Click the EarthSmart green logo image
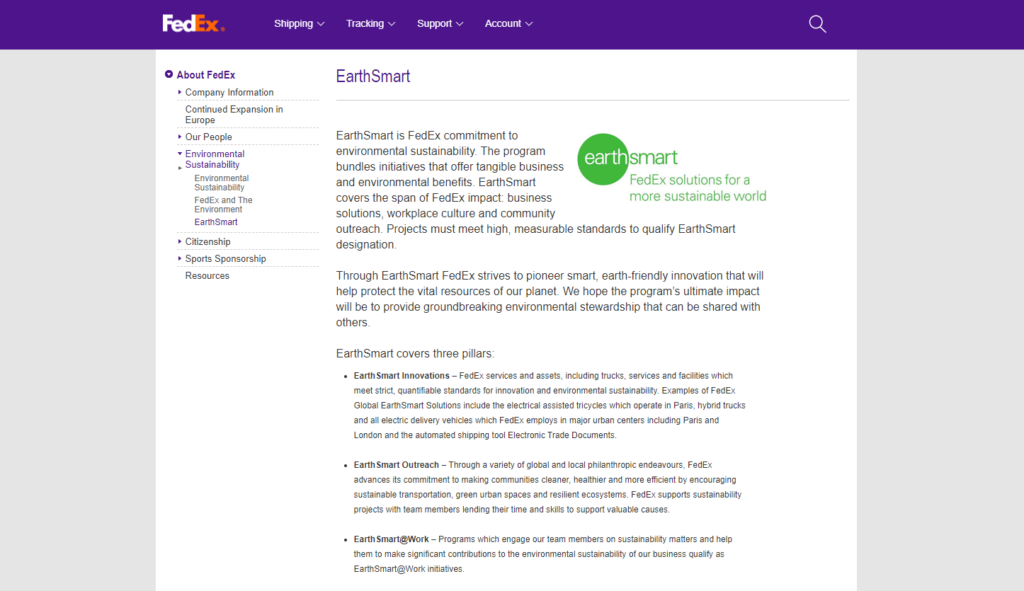The width and height of the screenshot is (1024, 591). point(672,168)
